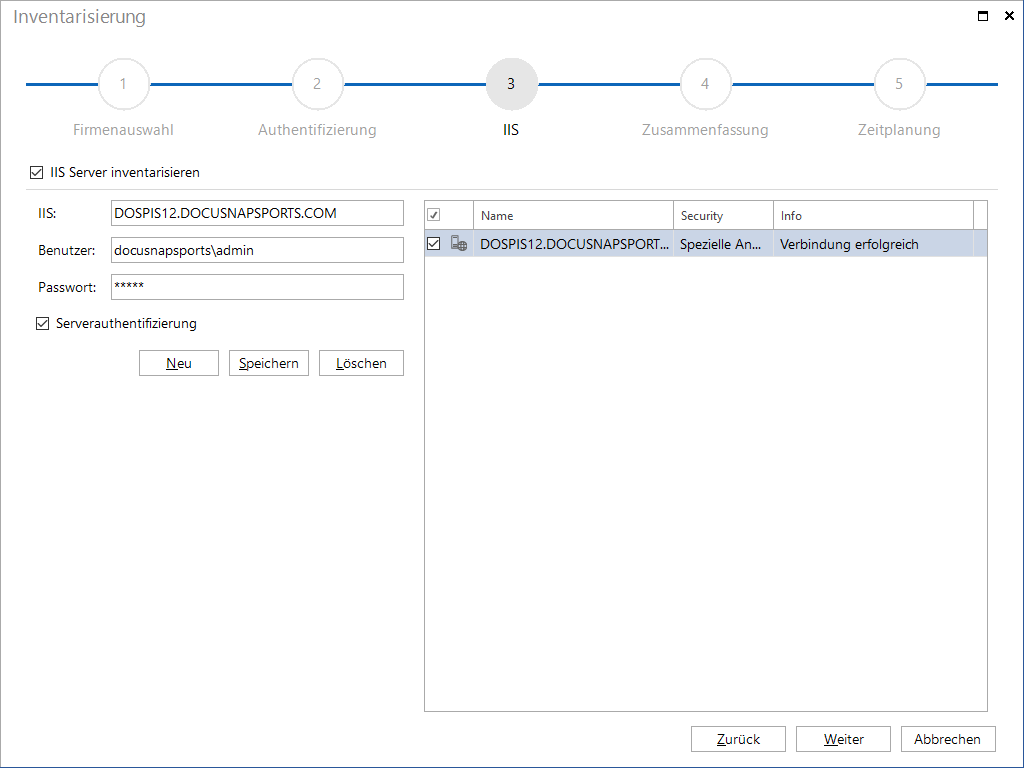
Task: Cancel with the Abbrechen button
Action: tap(948, 739)
